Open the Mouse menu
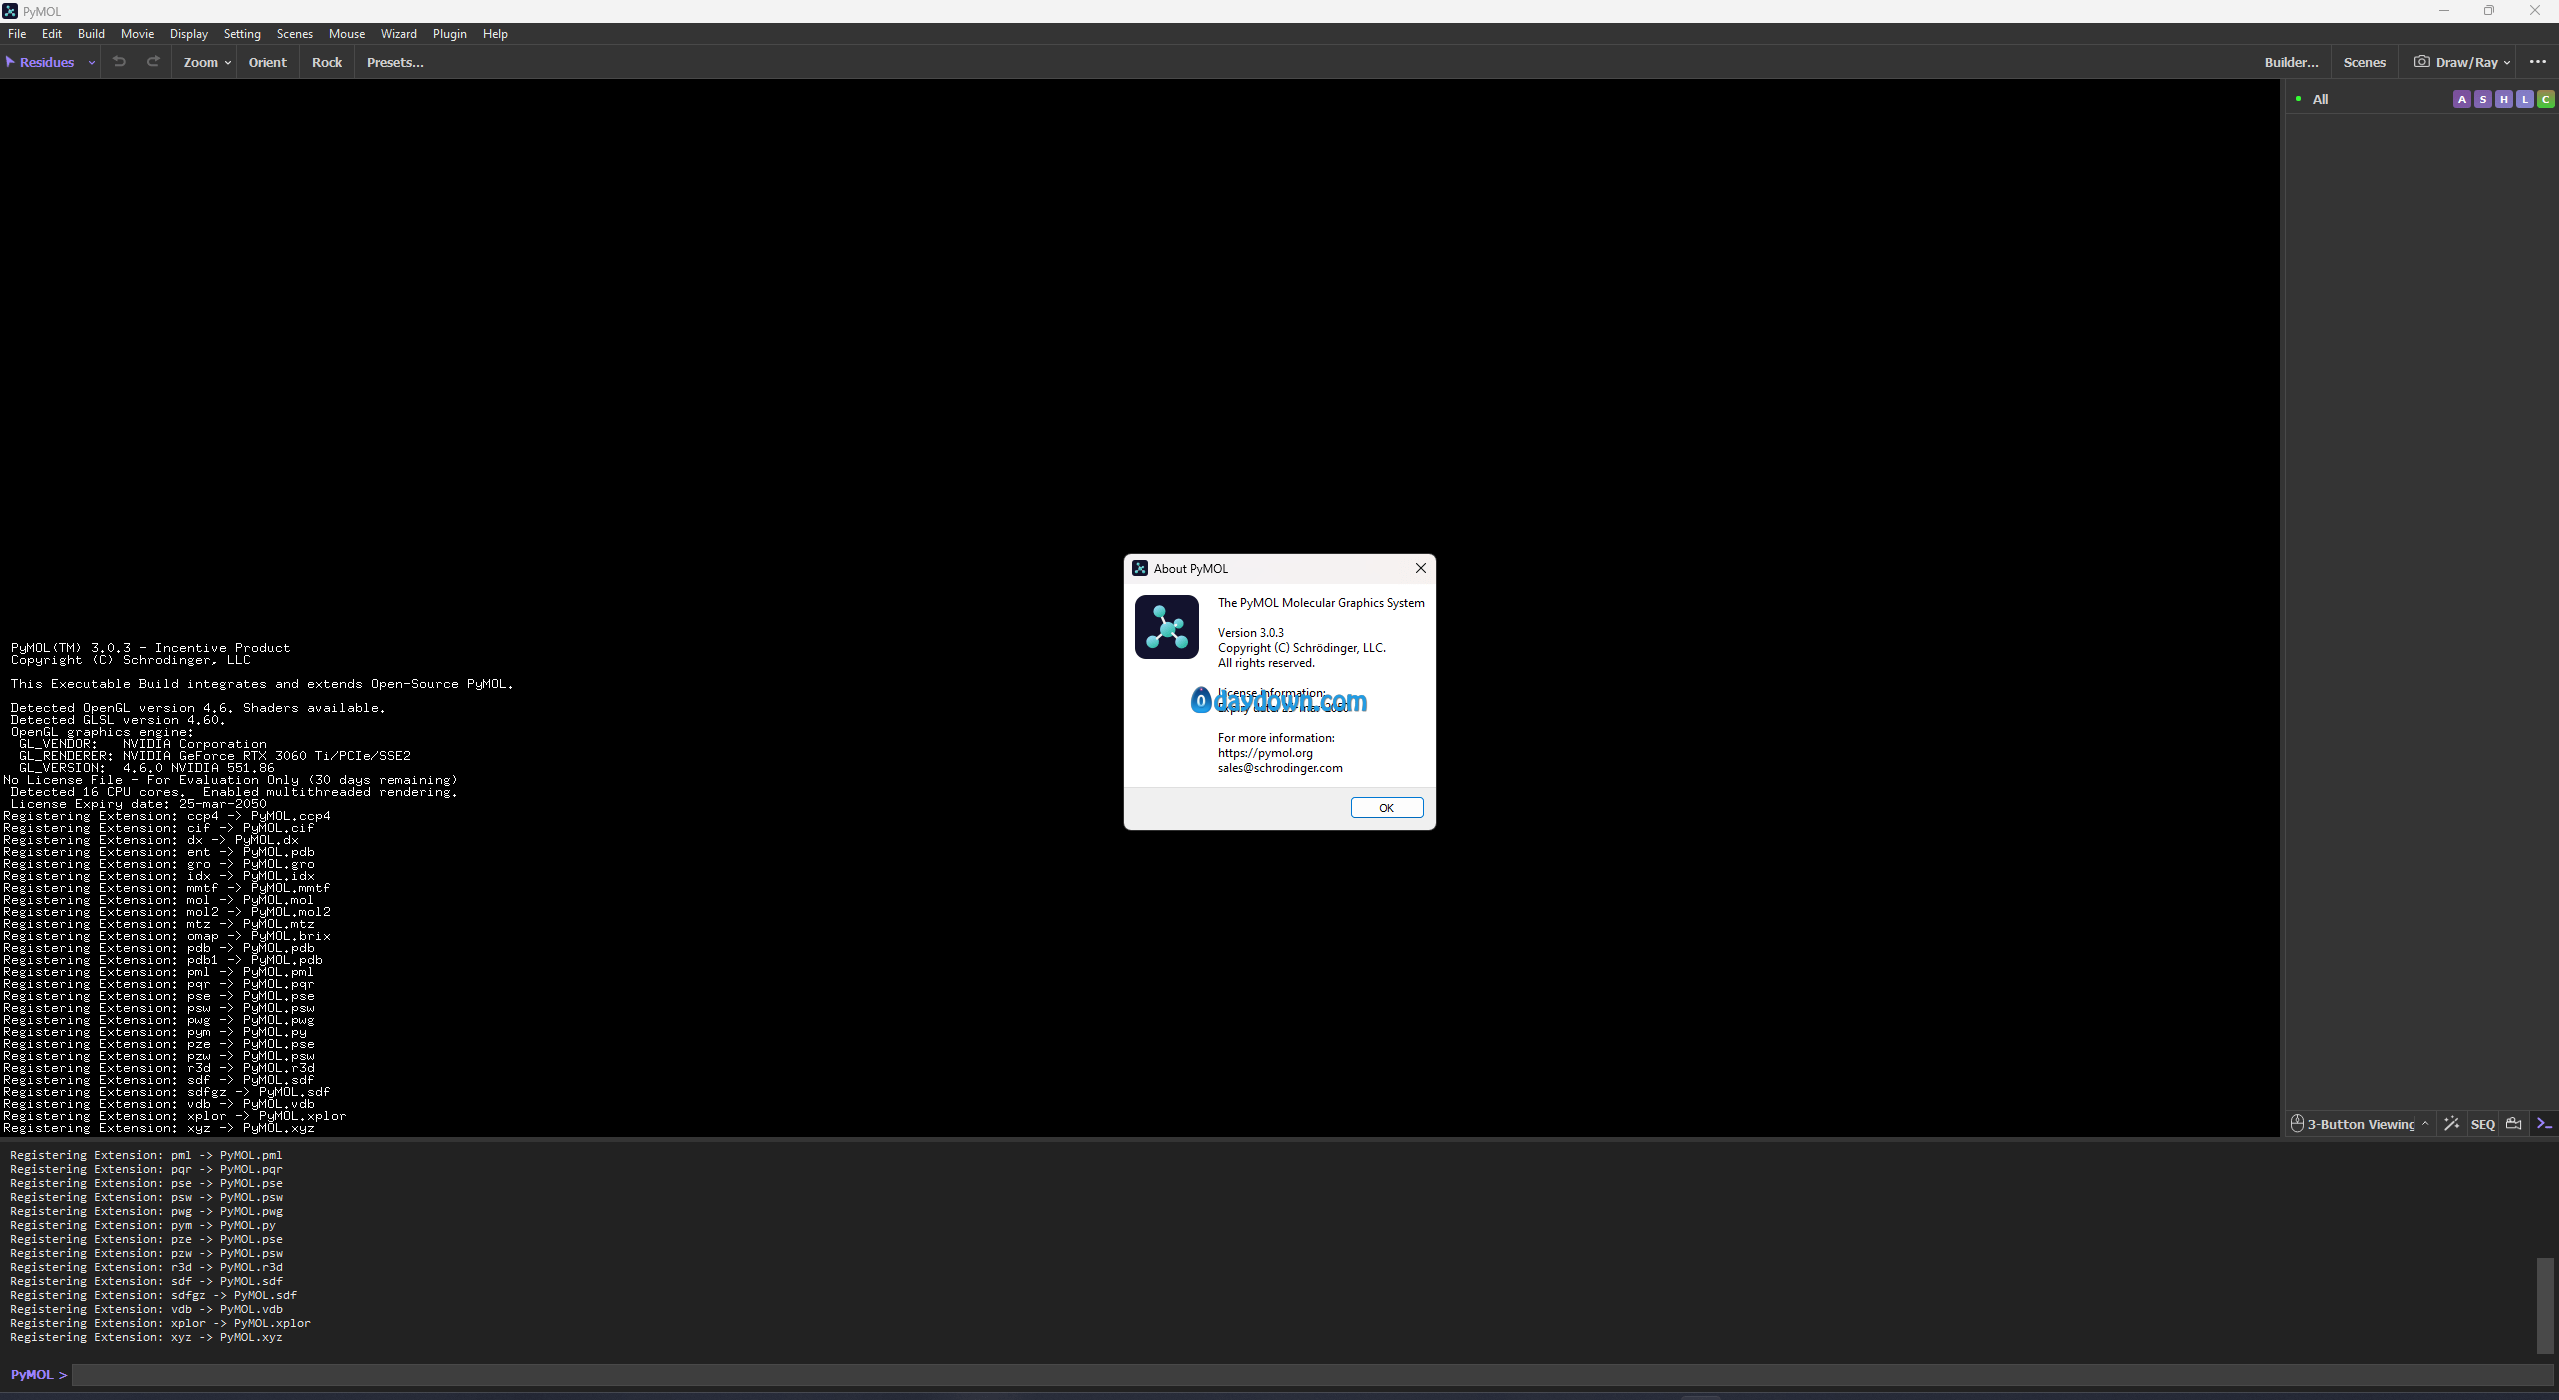 coord(347,33)
